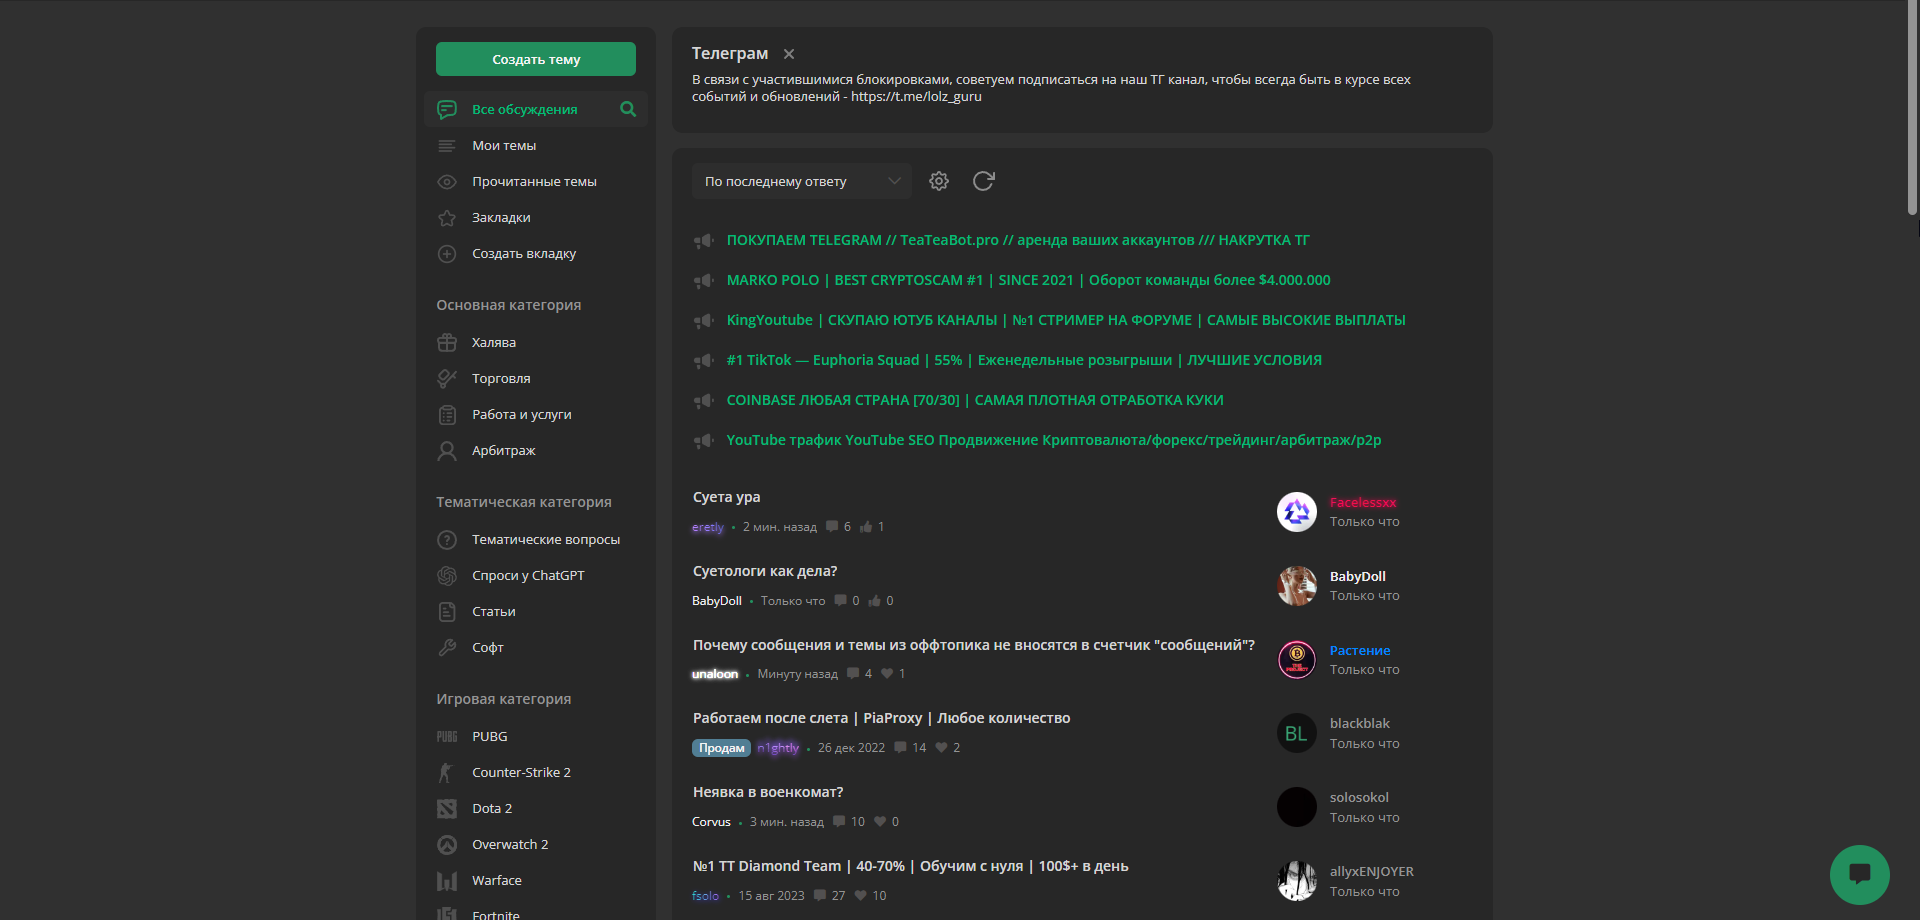Screen dimensions: 1920x920
Task: Open the Работаем после слета PiaProxy thread
Action: (882, 718)
